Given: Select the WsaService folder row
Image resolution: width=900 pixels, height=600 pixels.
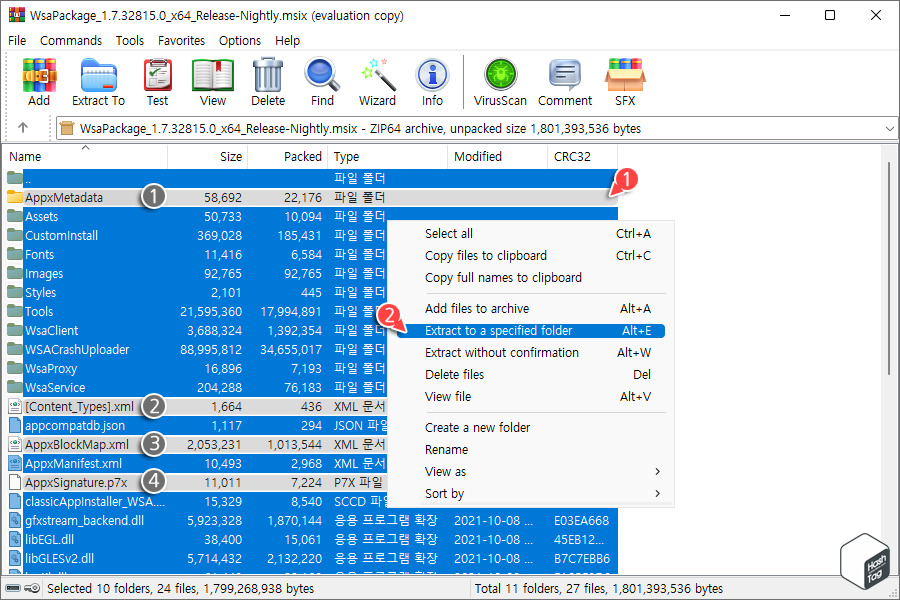Looking at the screenshot, I should tap(196, 387).
